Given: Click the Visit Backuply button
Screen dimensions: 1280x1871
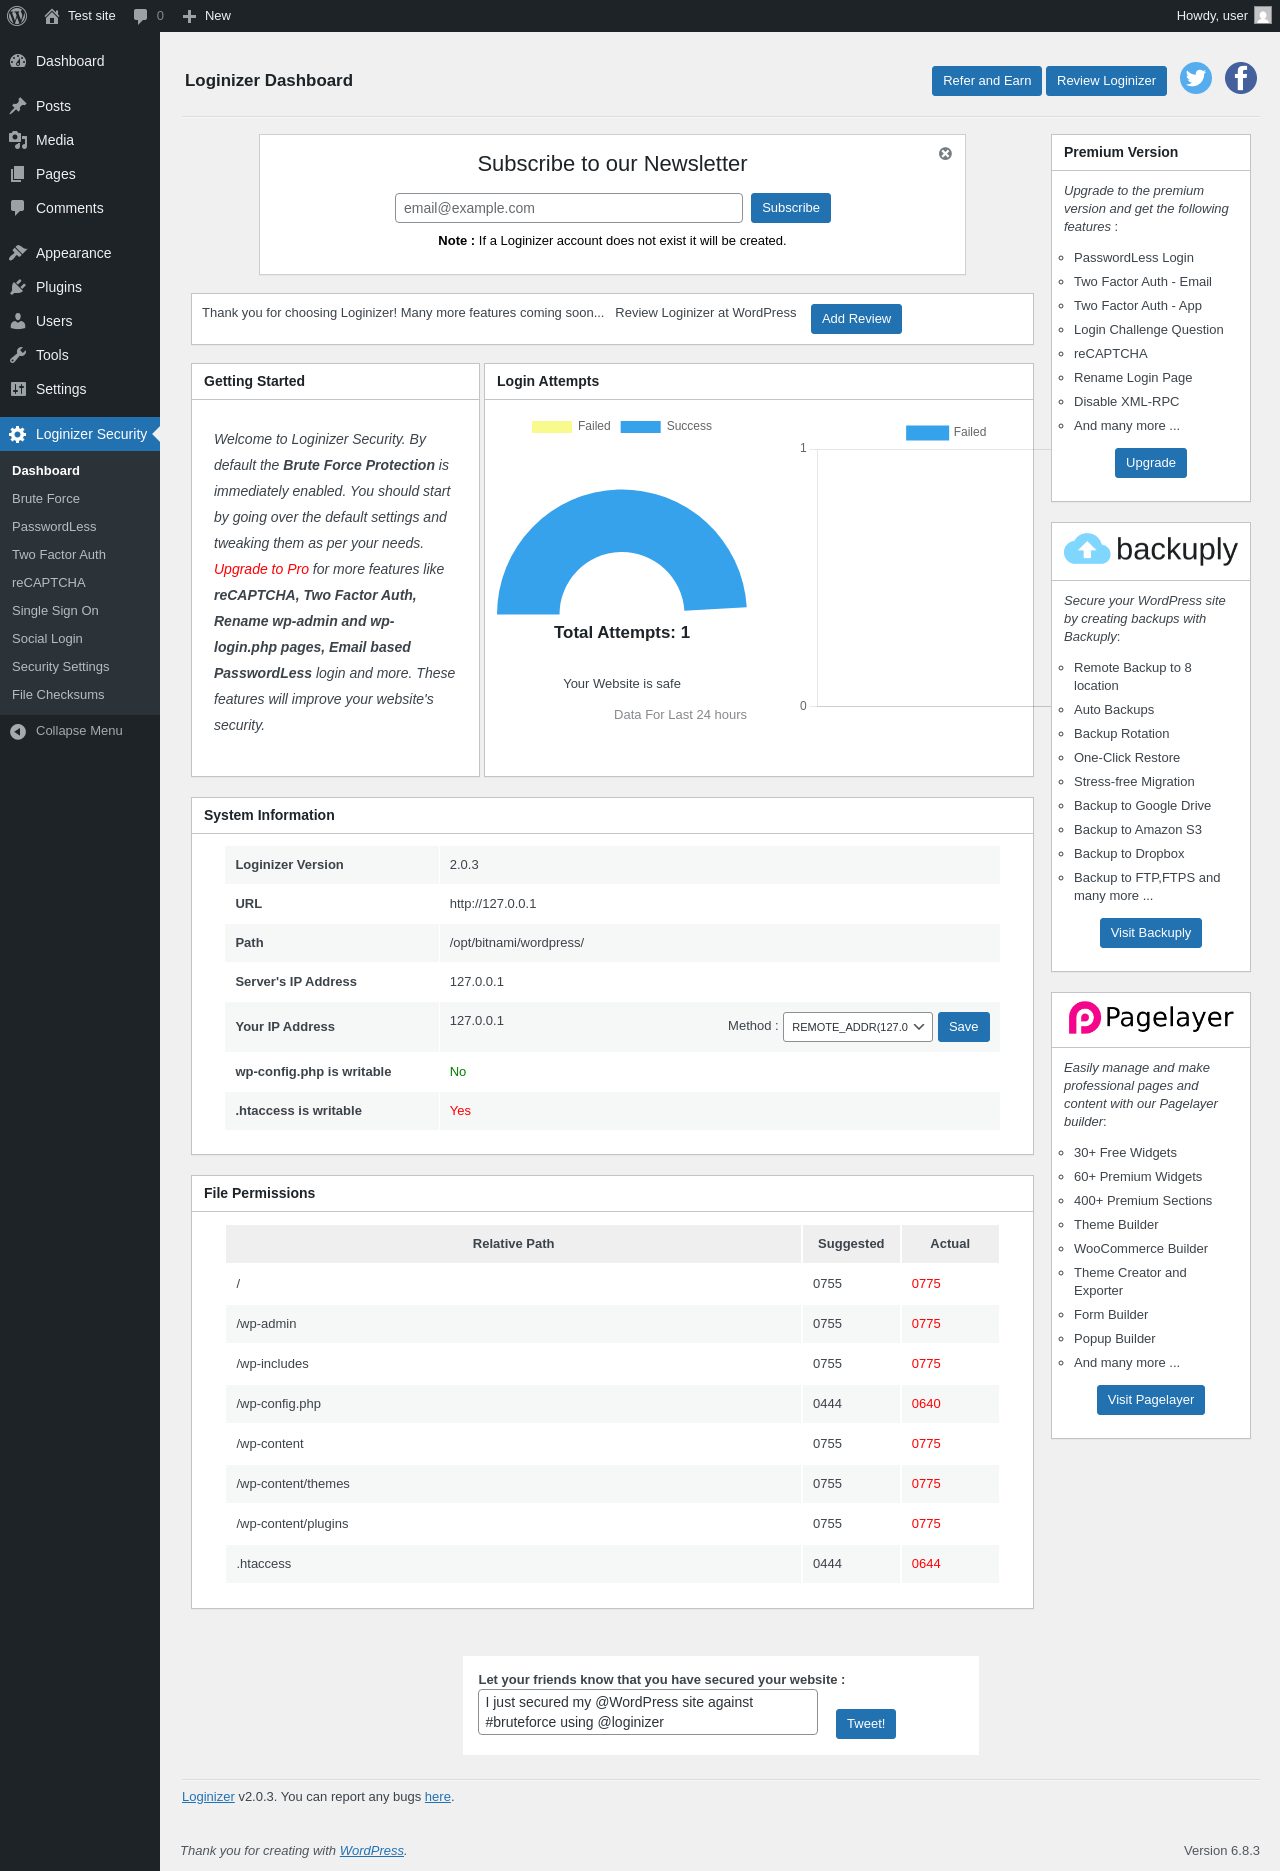Looking at the screenshot, I should coord(1151,933).
